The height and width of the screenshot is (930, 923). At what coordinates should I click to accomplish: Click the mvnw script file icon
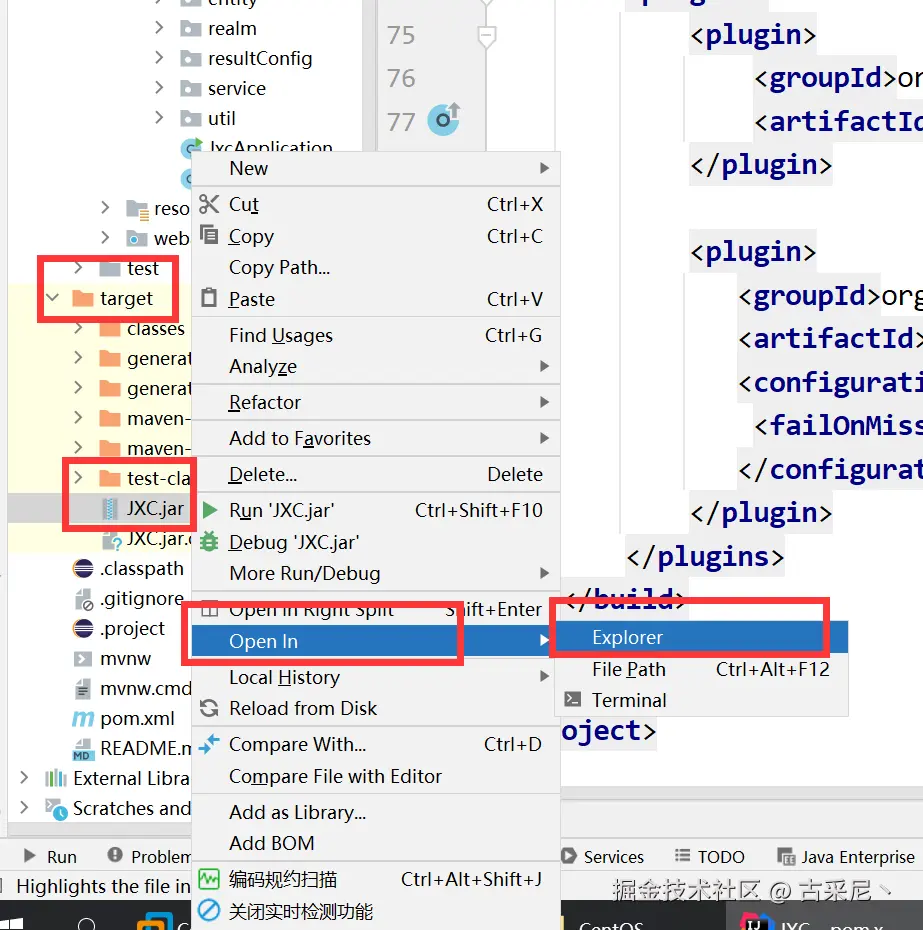83,658
